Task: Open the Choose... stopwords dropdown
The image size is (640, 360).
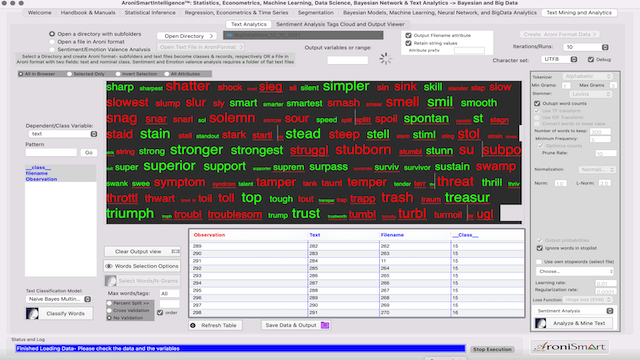Action: coord(575,271)
